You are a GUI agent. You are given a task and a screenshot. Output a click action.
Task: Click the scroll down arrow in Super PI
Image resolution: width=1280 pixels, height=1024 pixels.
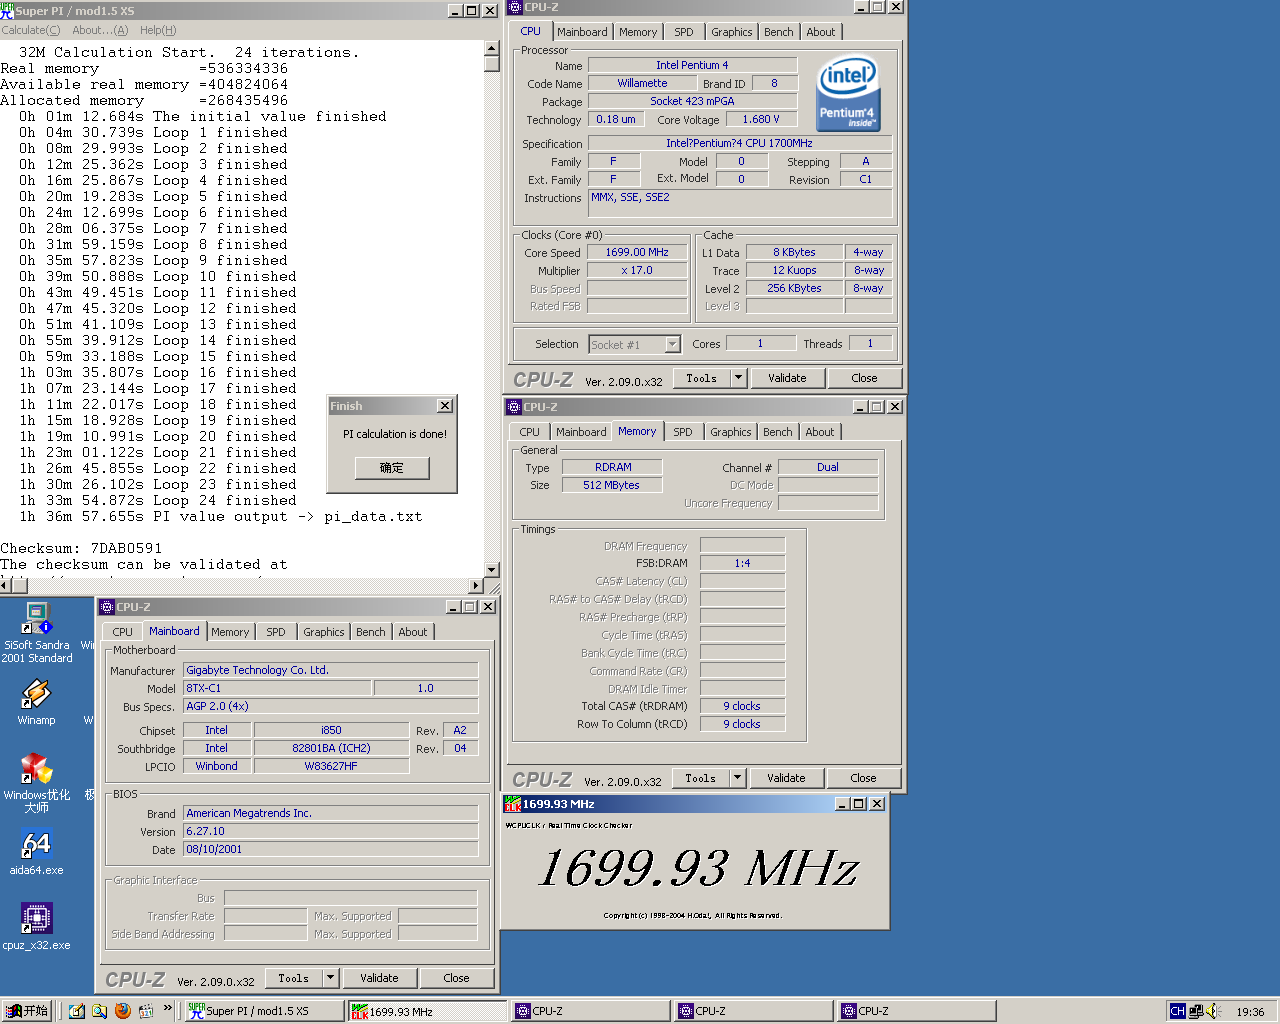[491, 569]
